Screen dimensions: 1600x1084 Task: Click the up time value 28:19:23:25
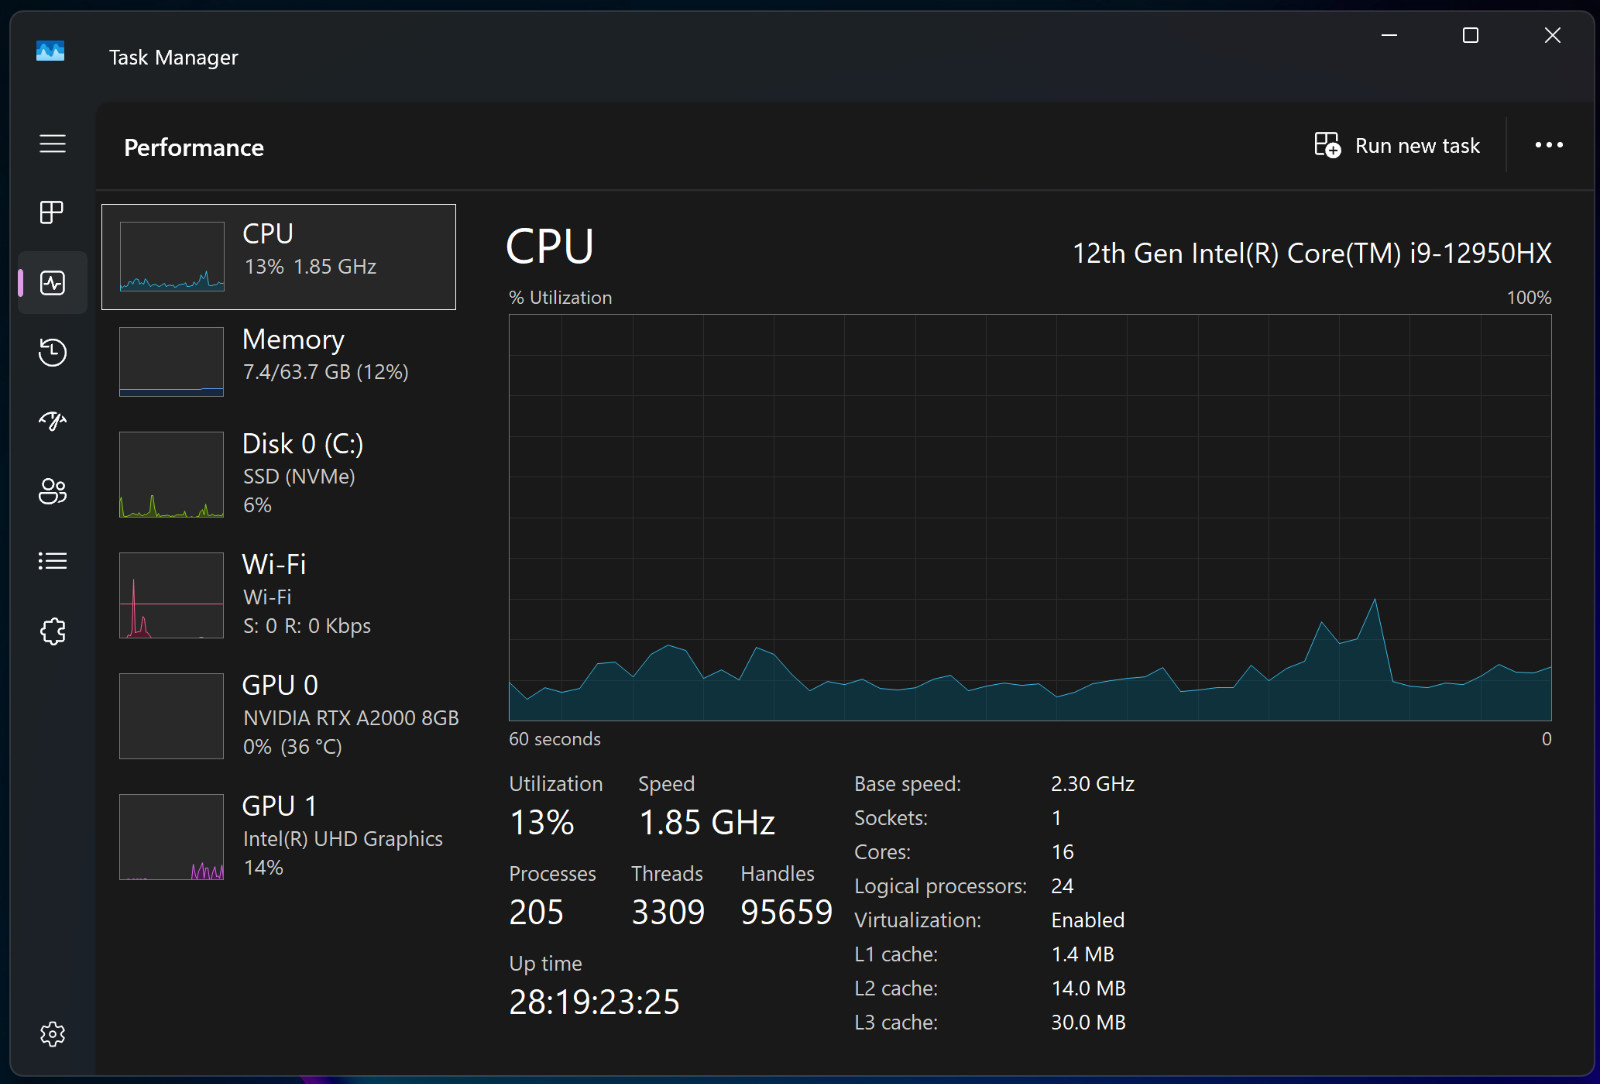[595, 1002]
